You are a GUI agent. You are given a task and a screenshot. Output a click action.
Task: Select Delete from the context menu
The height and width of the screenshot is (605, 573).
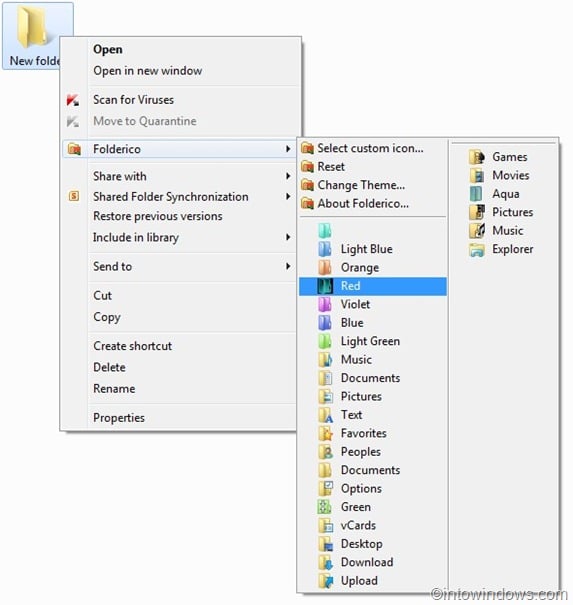pyautogui.click(x=110, y=367)
